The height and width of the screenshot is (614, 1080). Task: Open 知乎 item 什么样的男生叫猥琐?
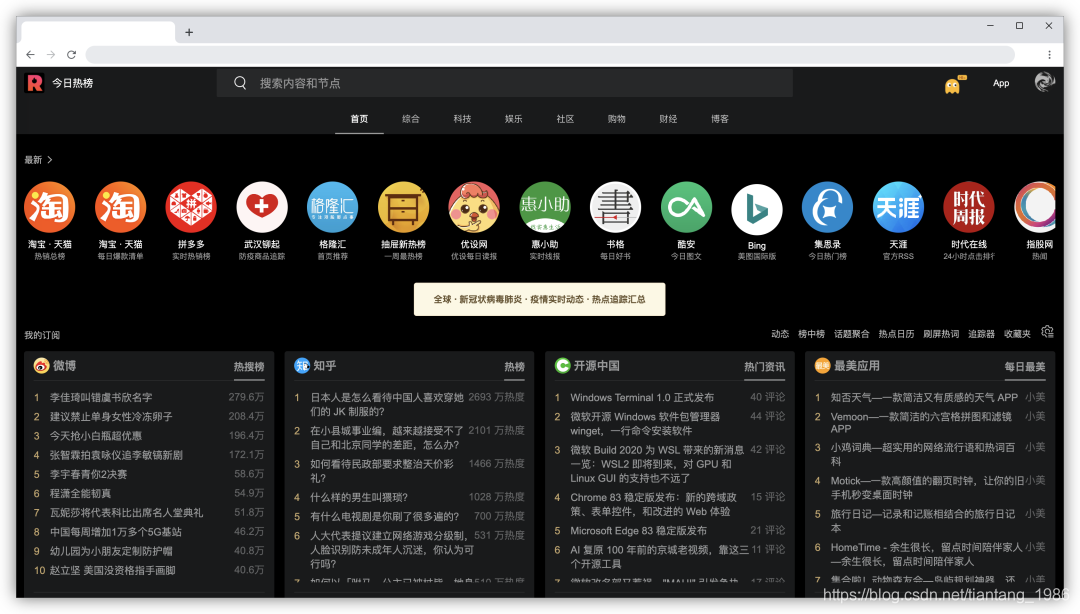(x=359, y=498)
